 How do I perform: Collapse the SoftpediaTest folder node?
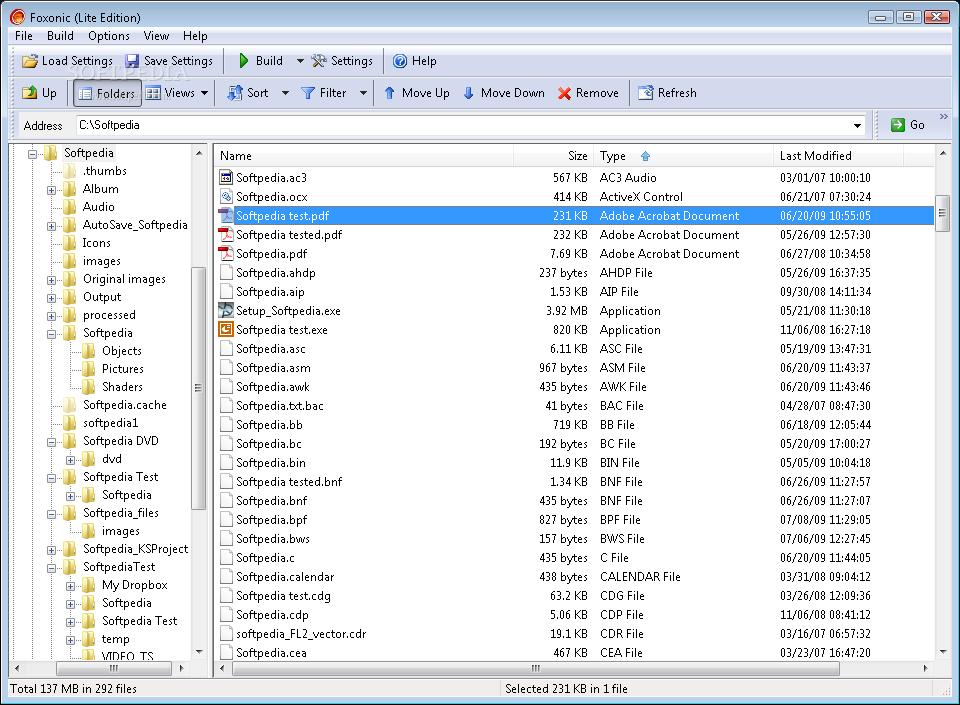click(x=51, y=568)
